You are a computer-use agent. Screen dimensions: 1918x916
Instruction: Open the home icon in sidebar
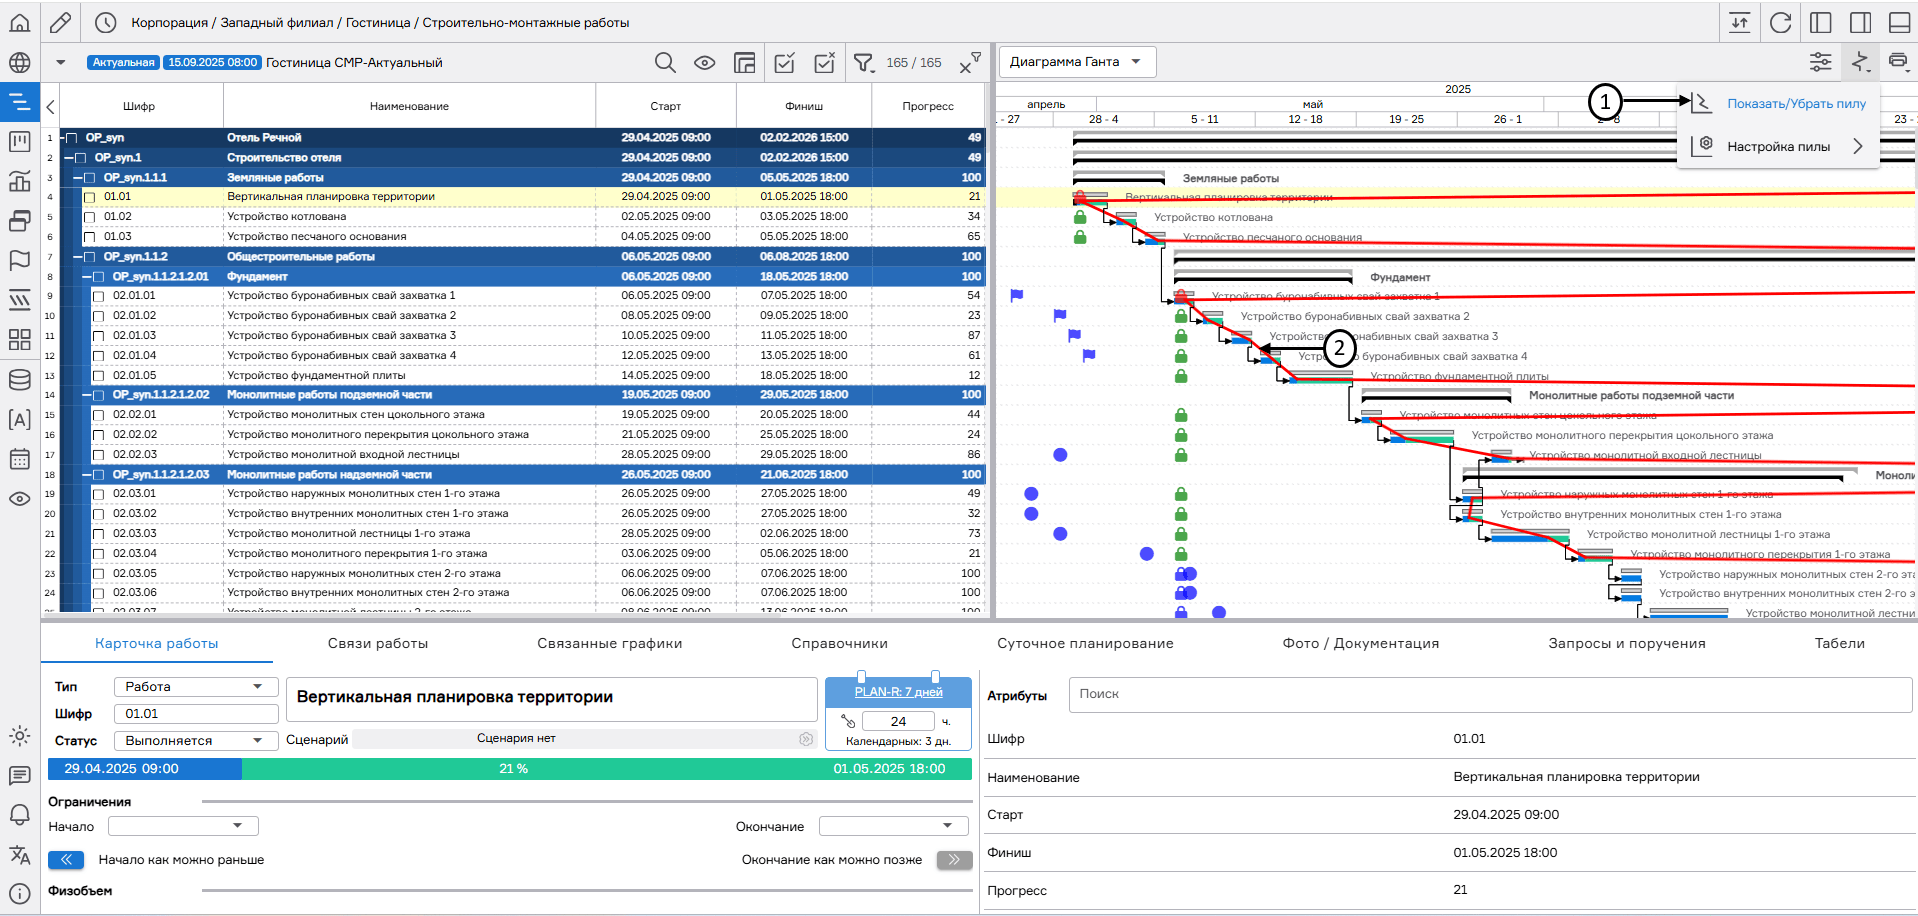[19, 23]
